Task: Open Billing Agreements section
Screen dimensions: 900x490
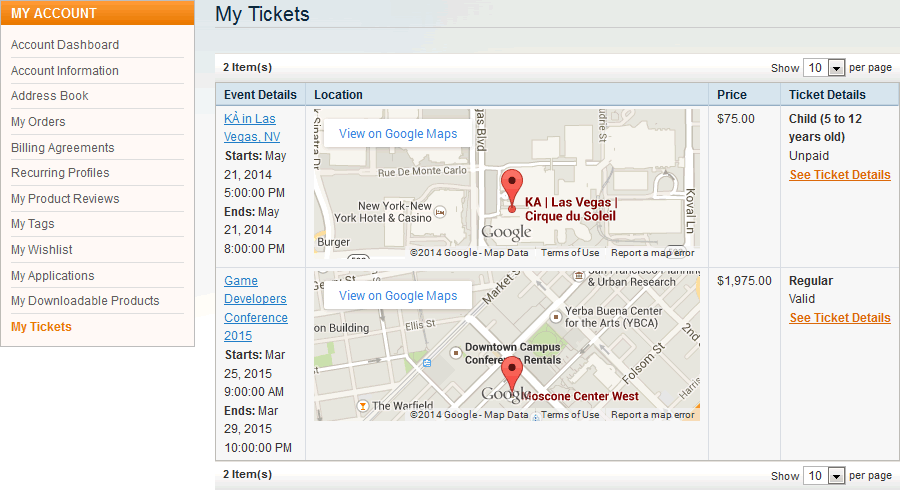Action: click(63, 148)
